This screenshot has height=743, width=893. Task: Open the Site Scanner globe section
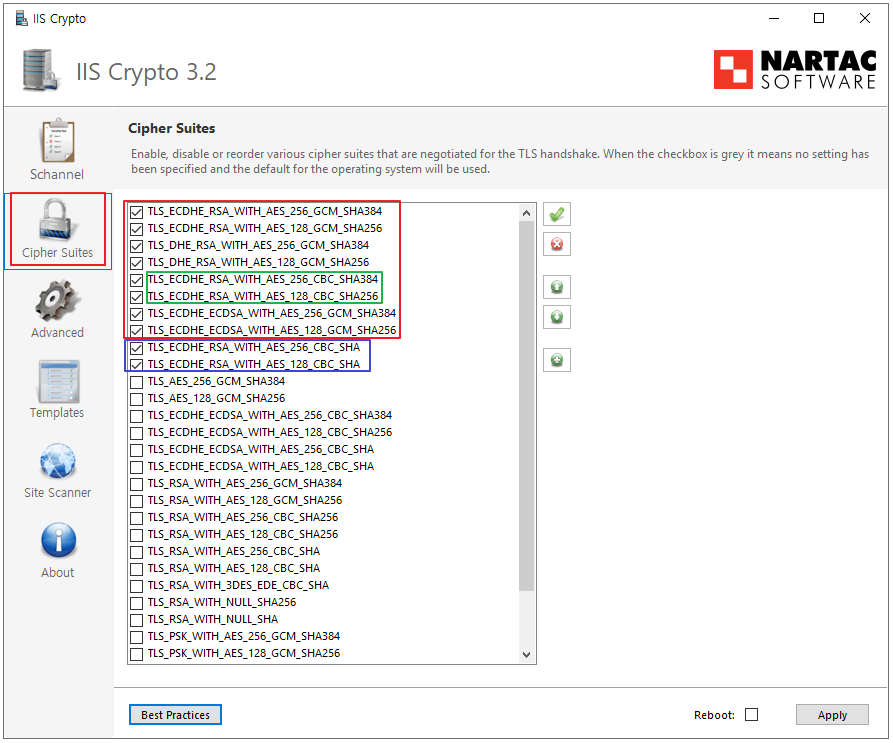(58, 470)
